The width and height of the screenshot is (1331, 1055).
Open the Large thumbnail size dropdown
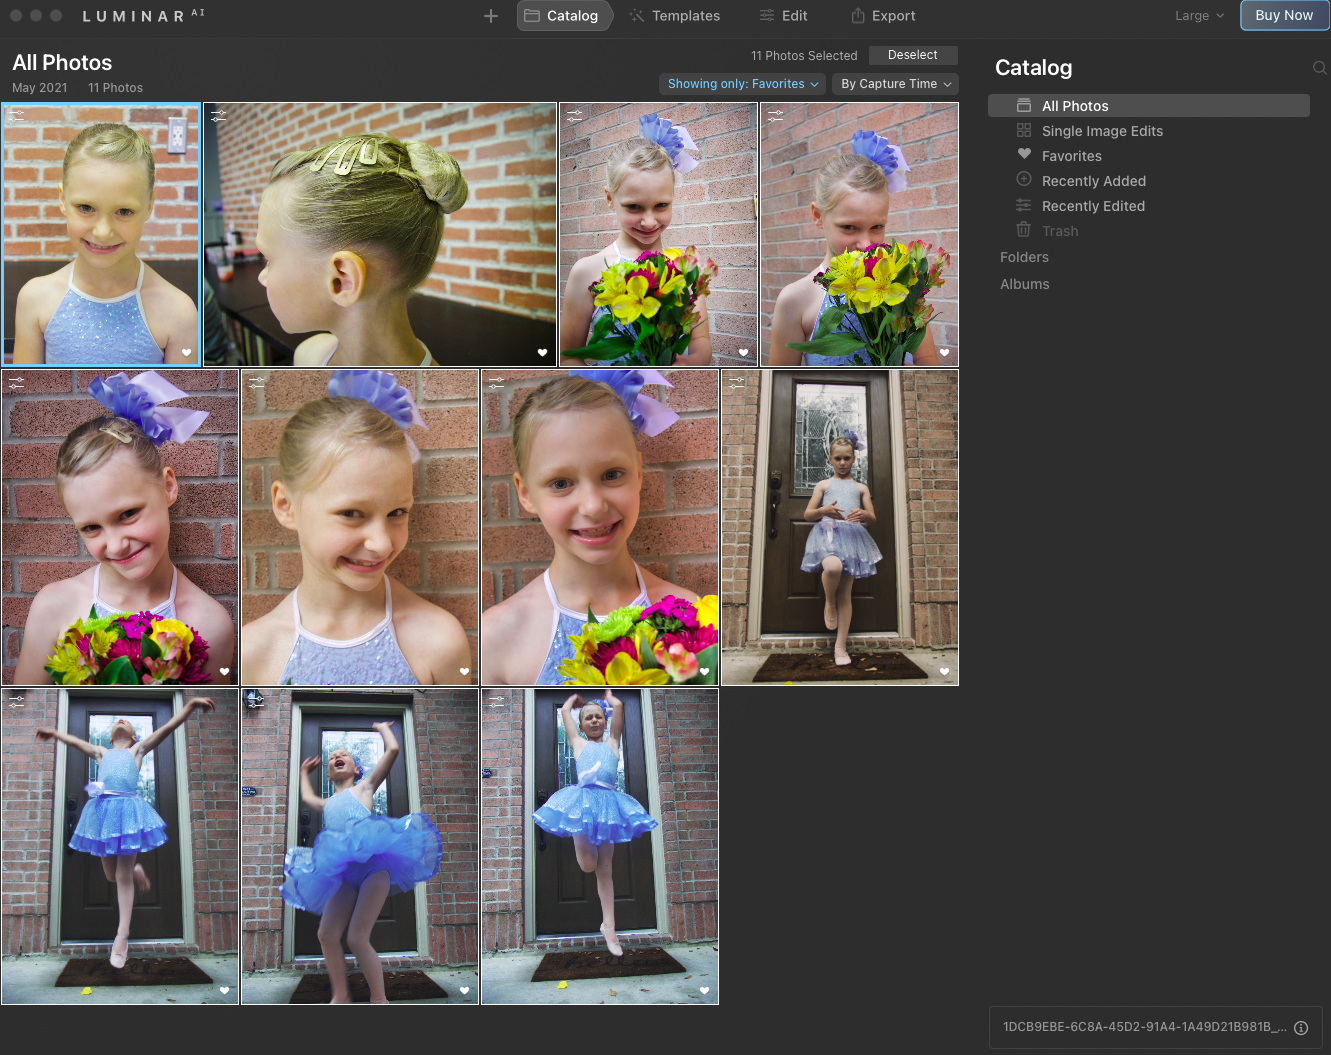1198,15
